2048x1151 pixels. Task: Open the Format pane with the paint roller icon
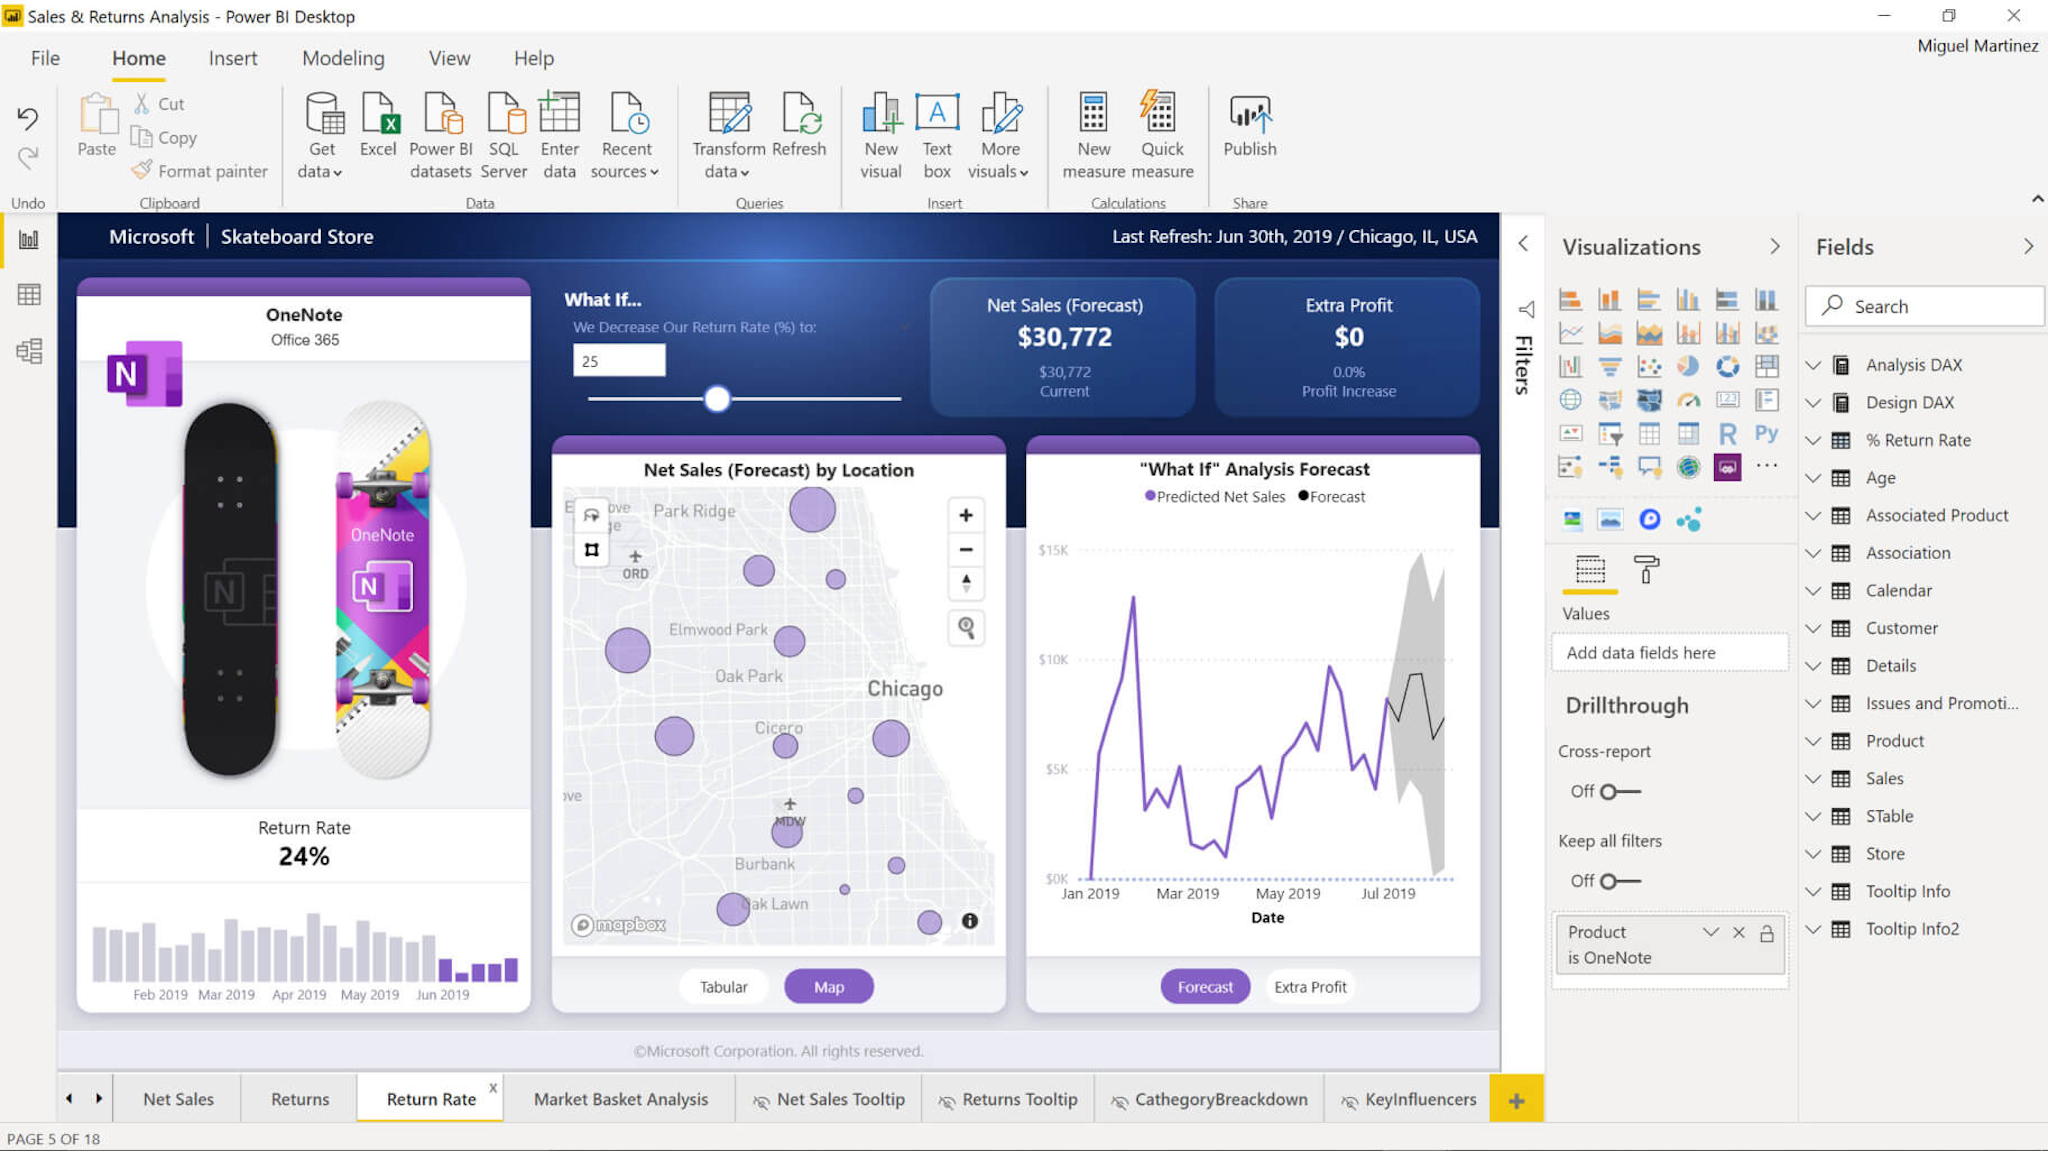point(1644,572)
